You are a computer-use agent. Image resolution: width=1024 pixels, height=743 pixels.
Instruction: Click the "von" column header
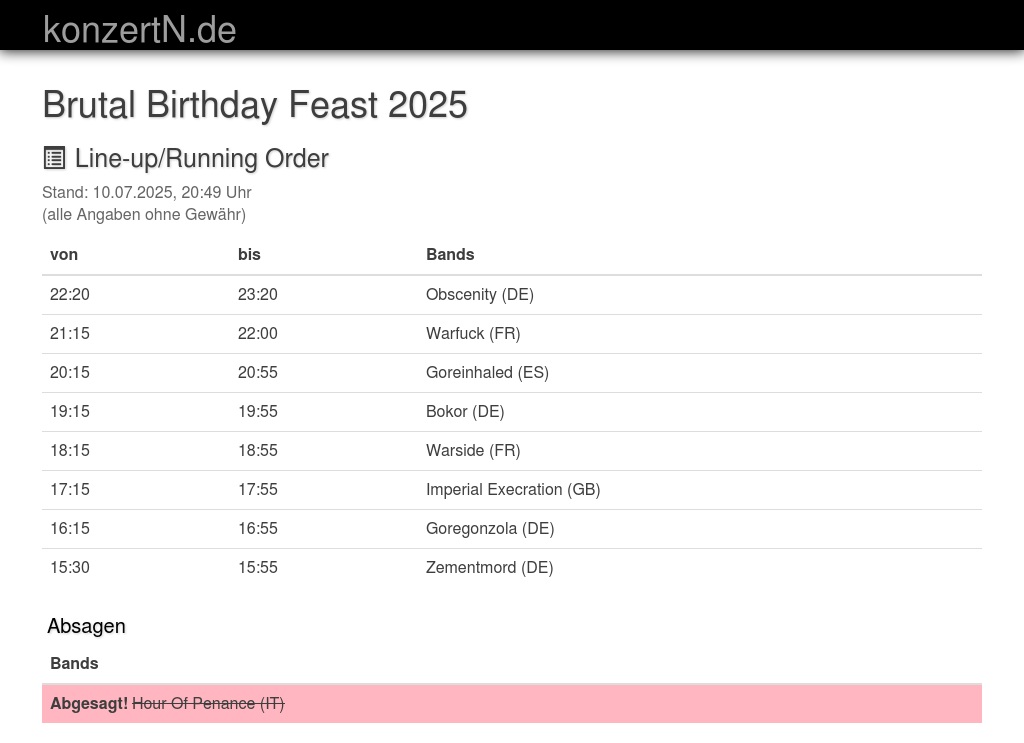coord(64,254)
